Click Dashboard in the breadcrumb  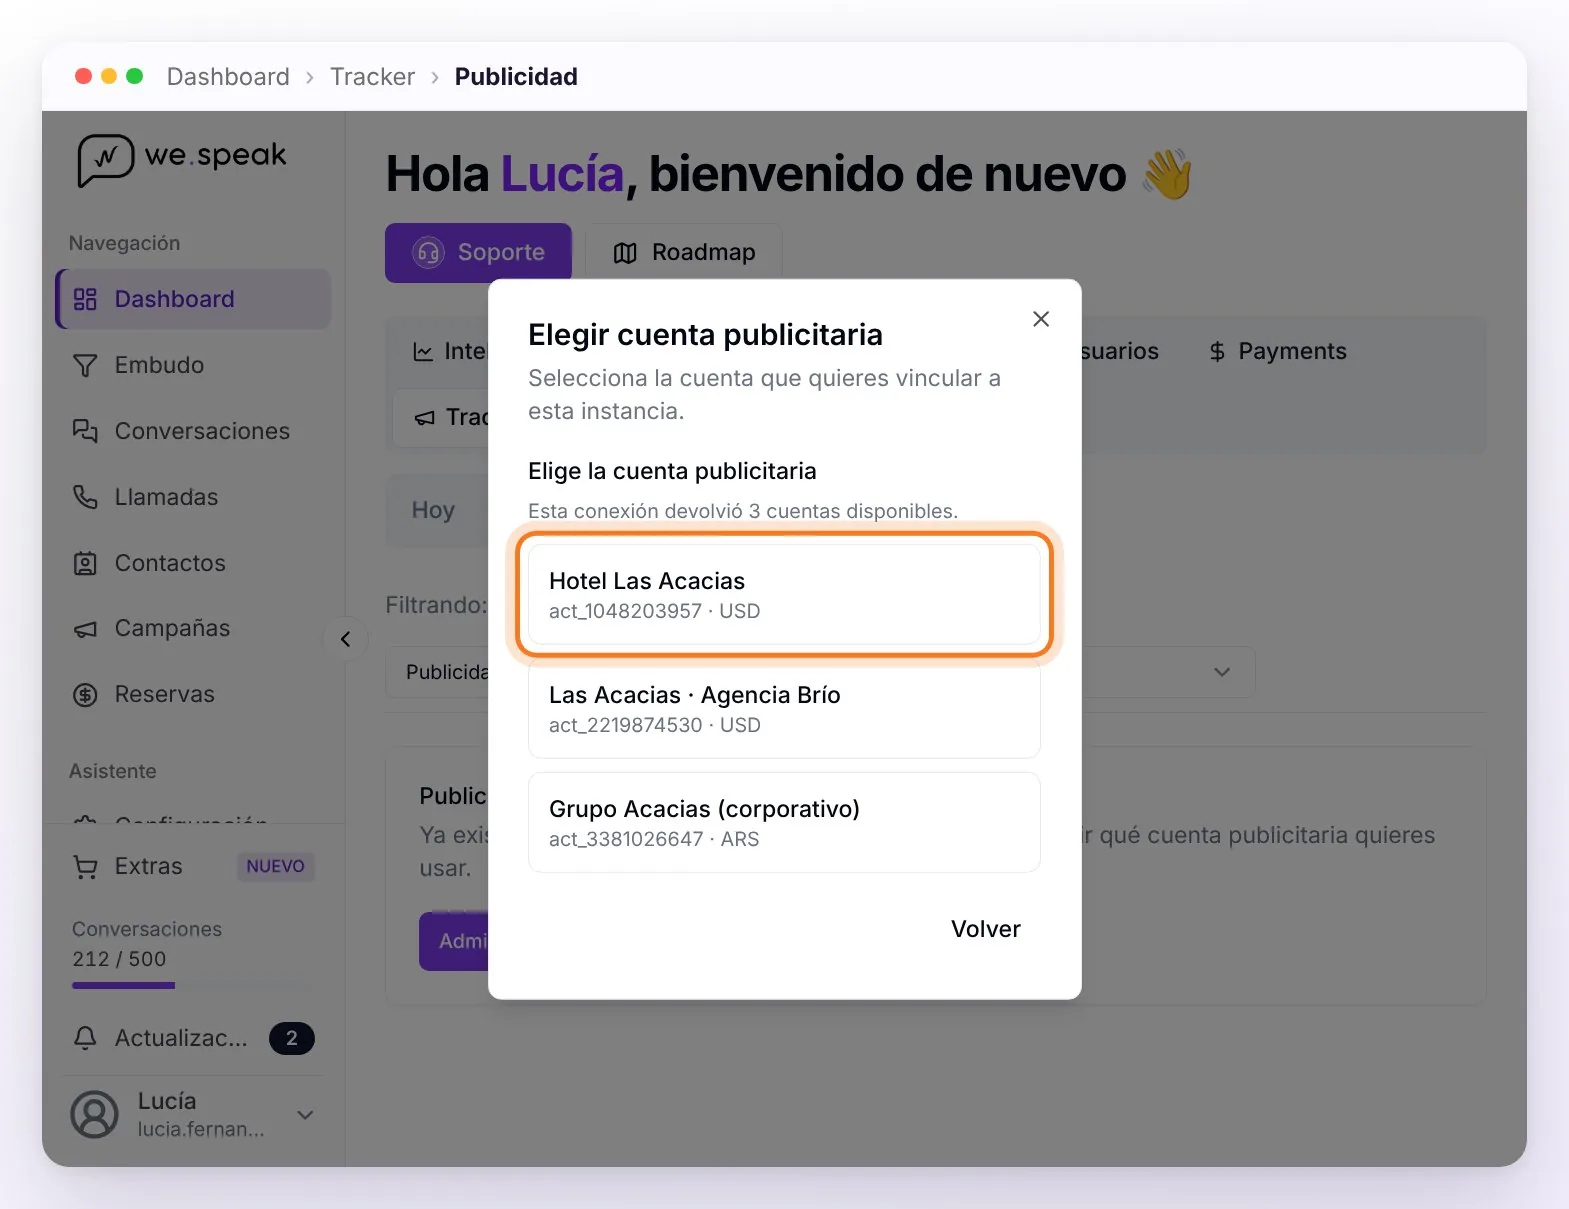pyautogui.click(x=228, y=77)
